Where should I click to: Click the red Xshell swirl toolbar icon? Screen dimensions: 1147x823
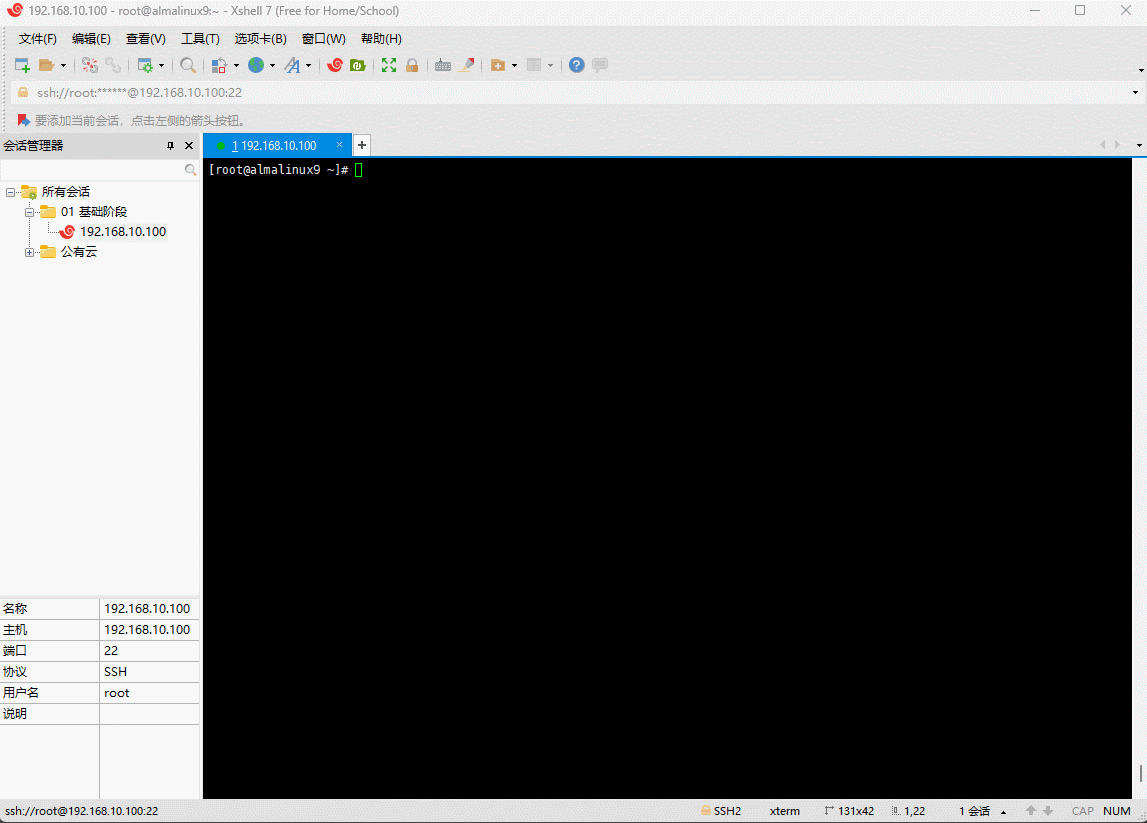coord(335,65)
